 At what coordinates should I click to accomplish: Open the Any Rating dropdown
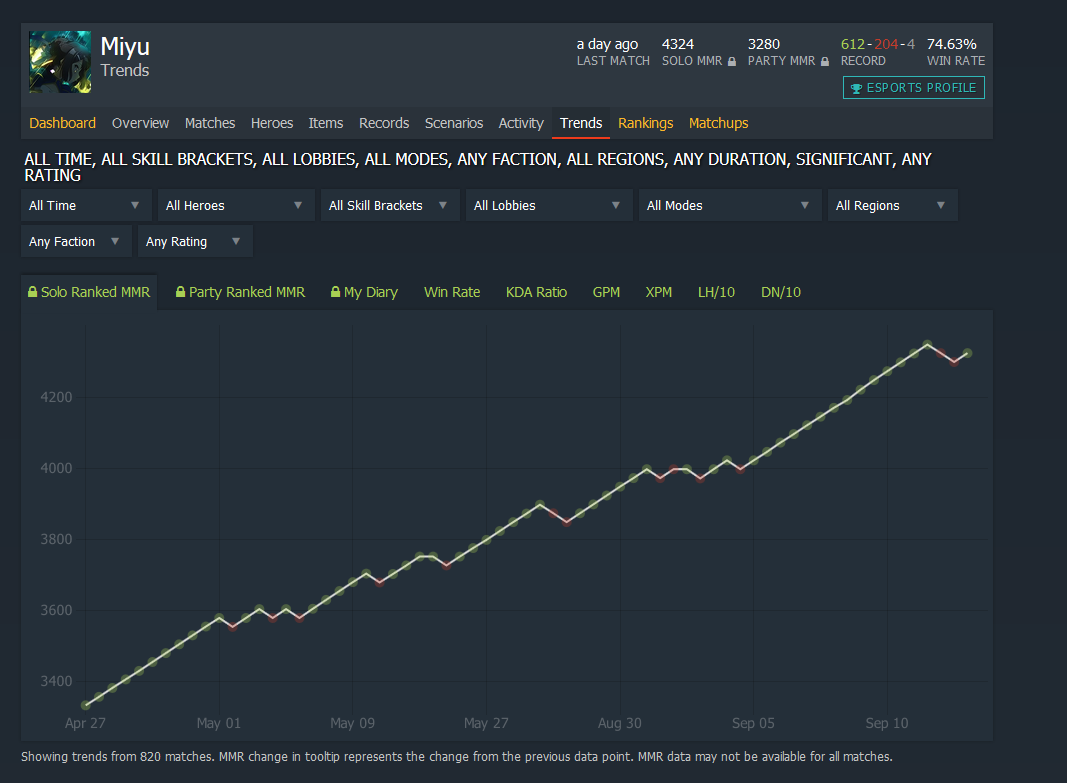pyautogui.click(x=195, y=241)
